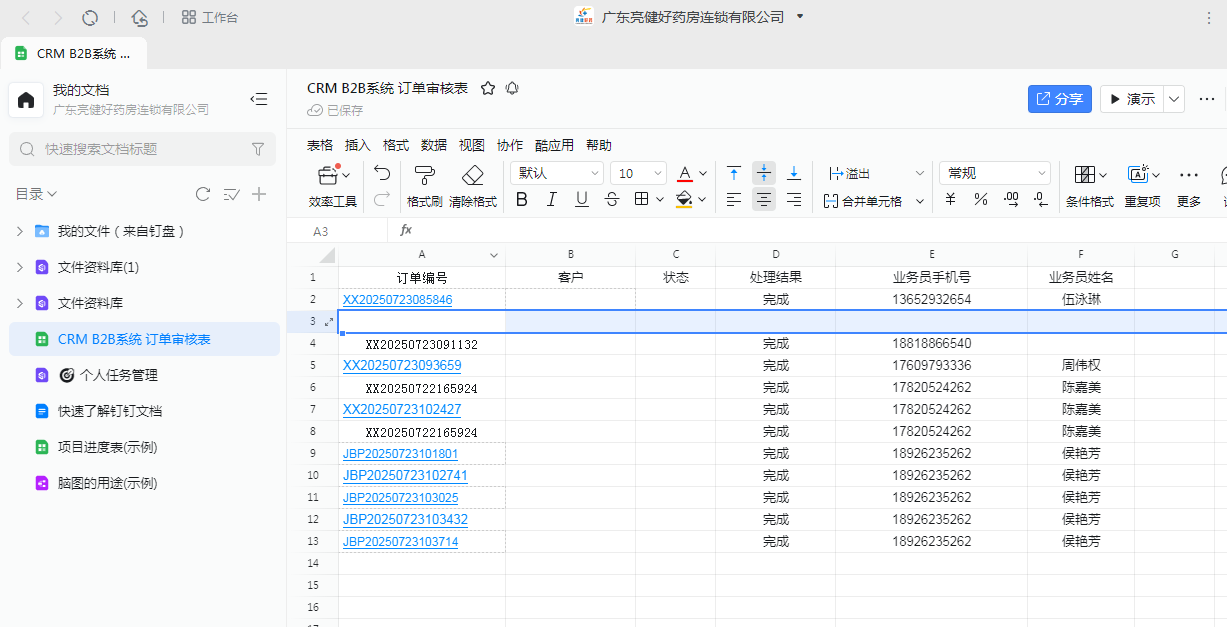Viewport: 1227px width, 627px height.
Task: Star this document as a favorite
Action: pyautogui.click(x=488, y=88)
